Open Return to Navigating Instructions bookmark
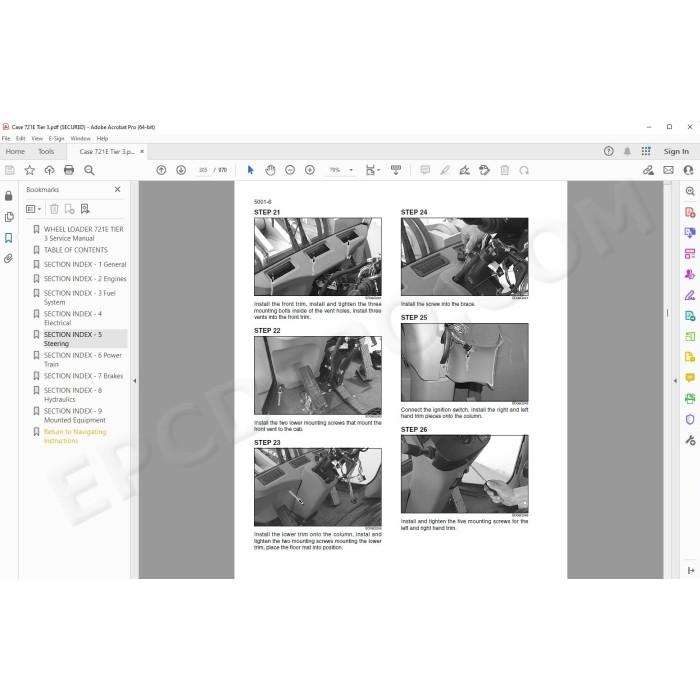This screenshot has width=700, height=700. point(75,436)
